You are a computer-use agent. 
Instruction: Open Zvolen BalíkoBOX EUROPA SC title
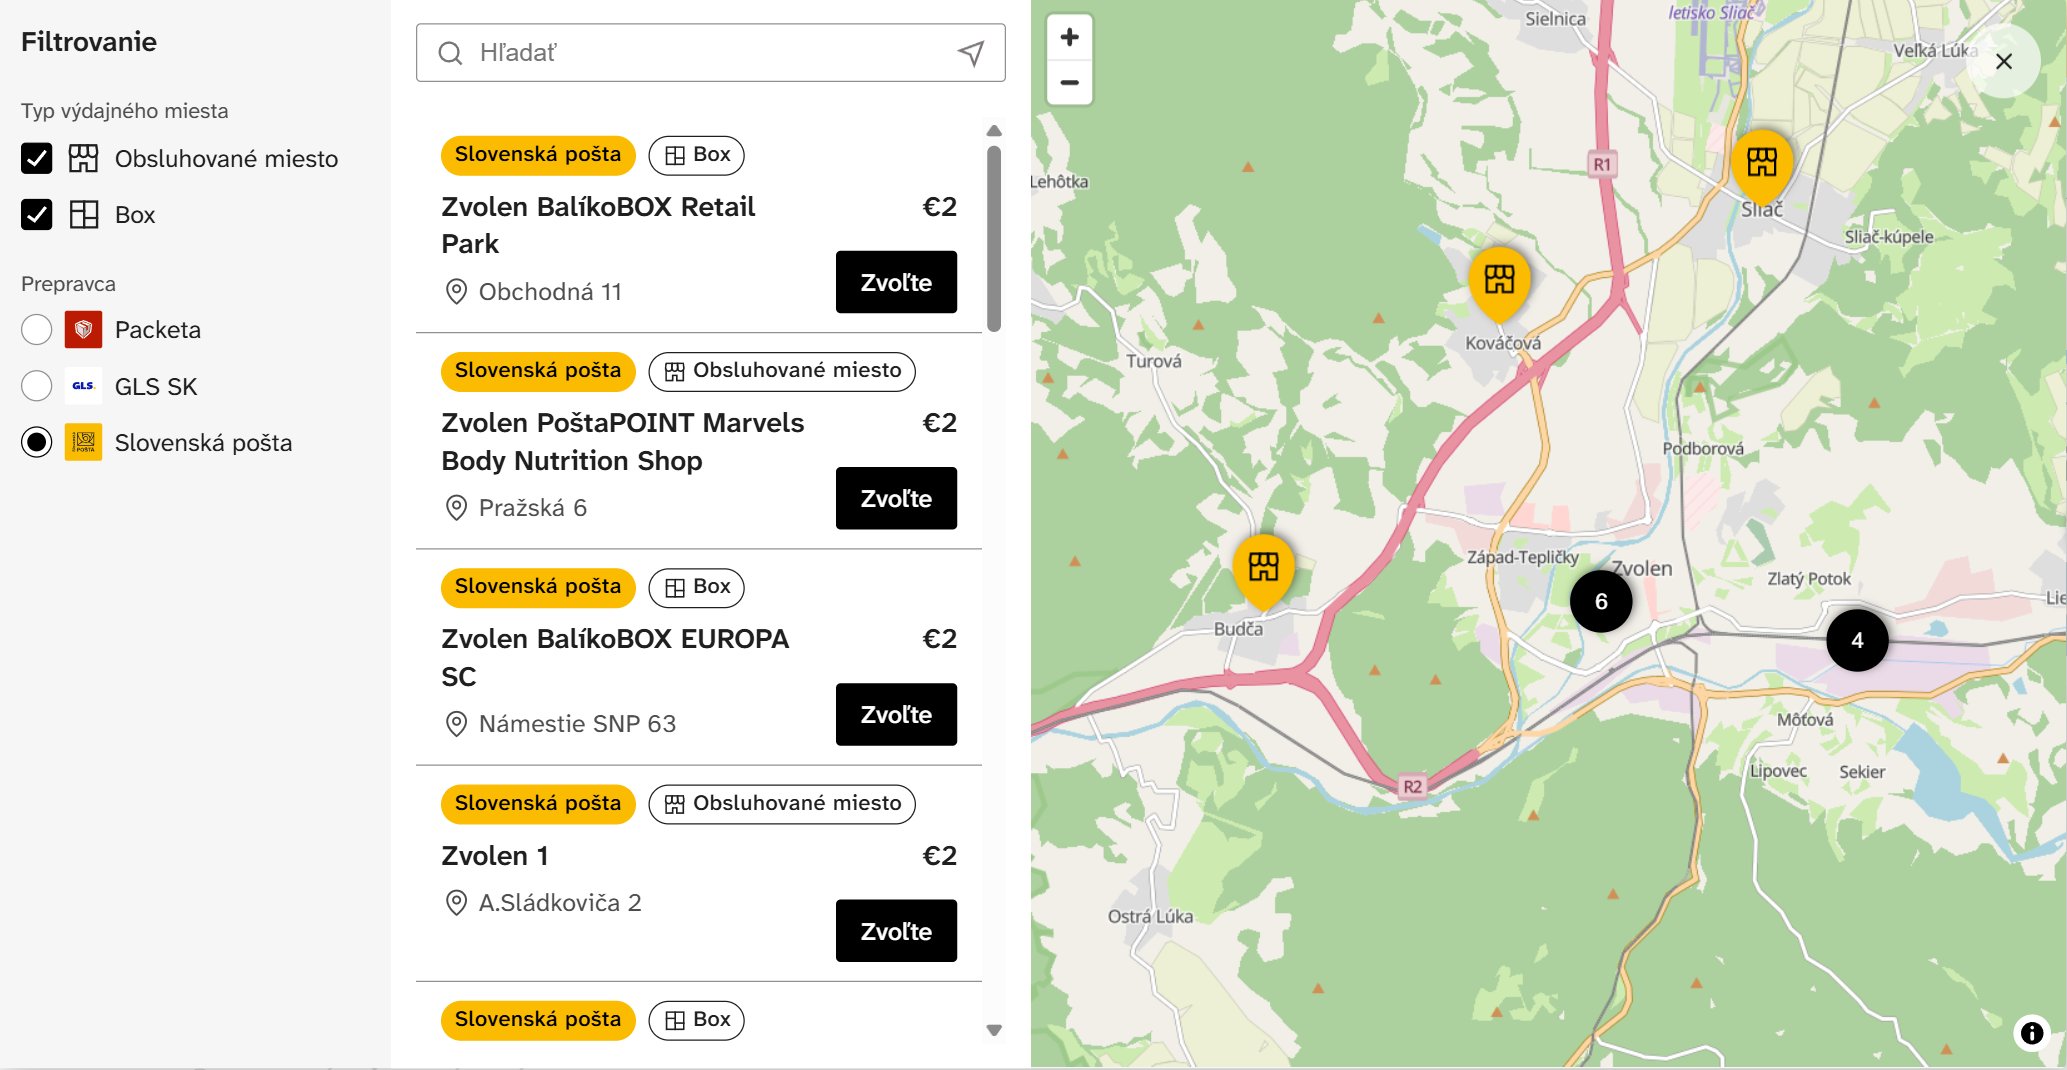point(615,657)
